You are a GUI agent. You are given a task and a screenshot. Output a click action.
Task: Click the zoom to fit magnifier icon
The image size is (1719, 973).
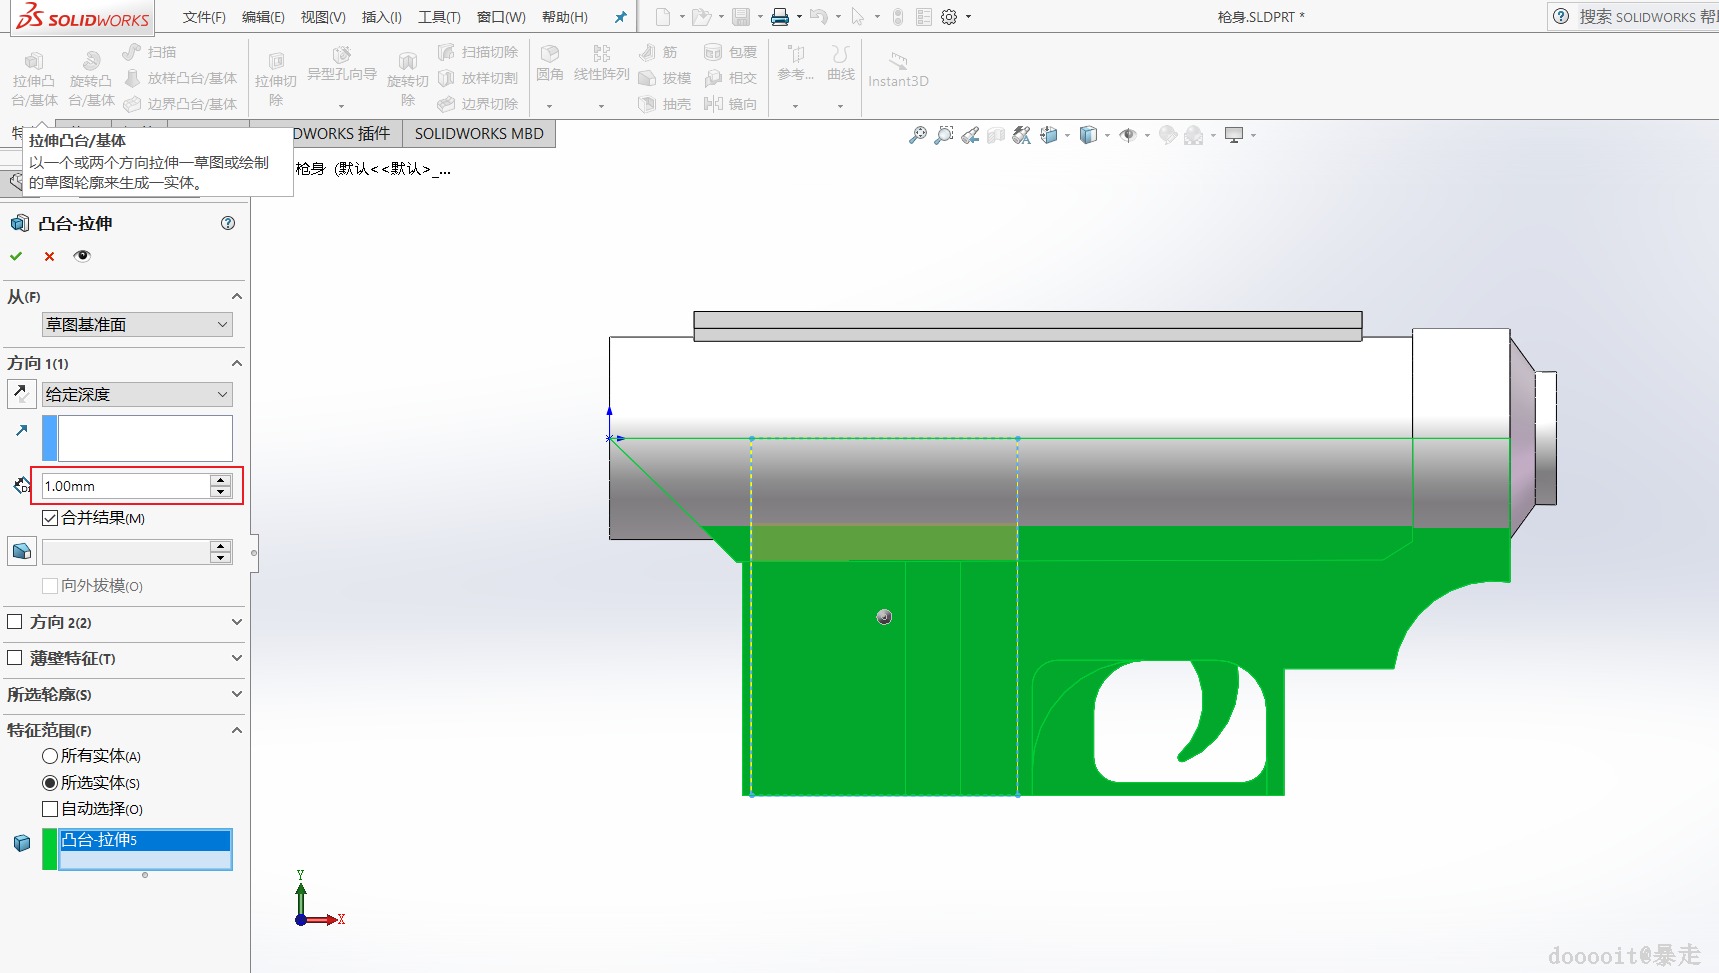pos(917,135)
